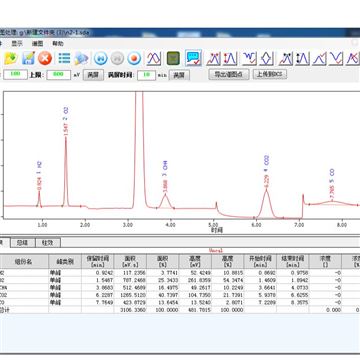Toggle the comment-bubble with checkmark icon
This screenshot has width=360, height=360.
194,58
